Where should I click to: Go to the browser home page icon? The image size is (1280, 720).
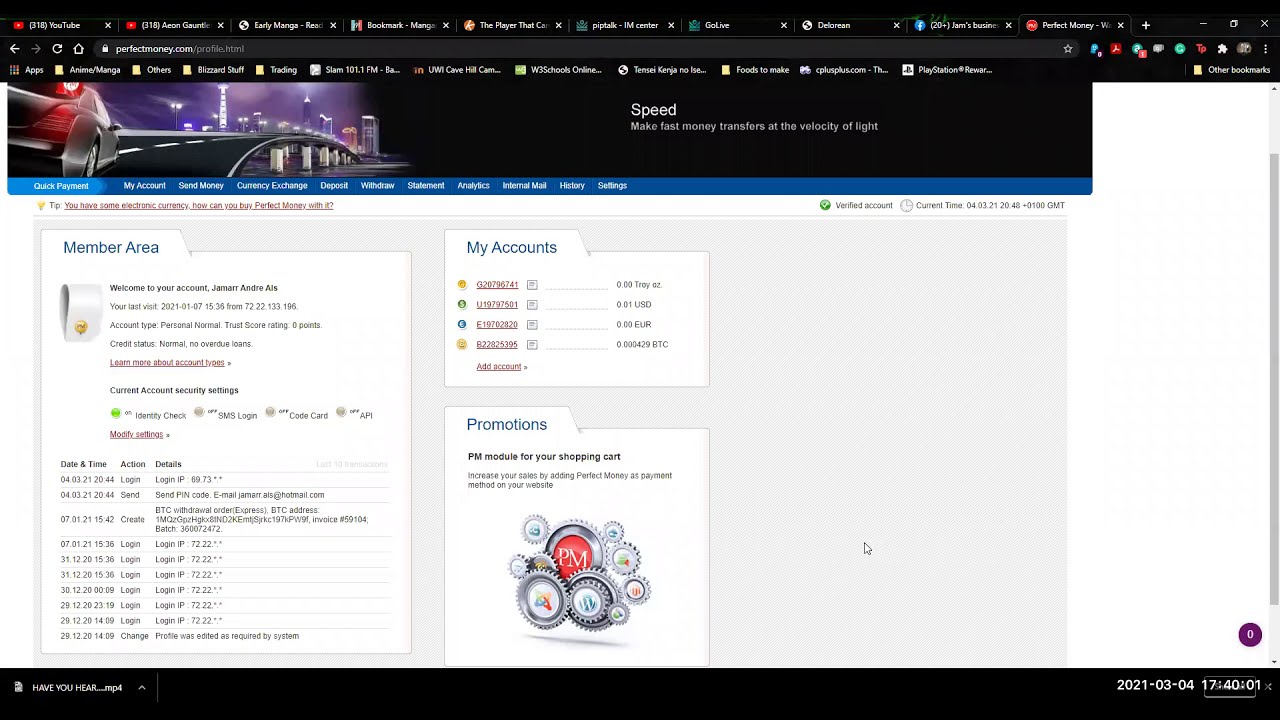(78, 48)
